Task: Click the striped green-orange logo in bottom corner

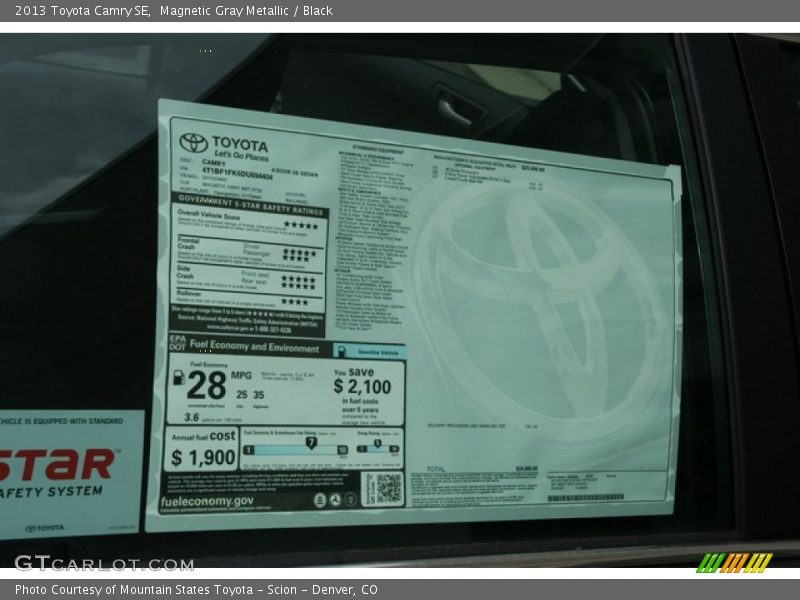Action: click(734, 562)
